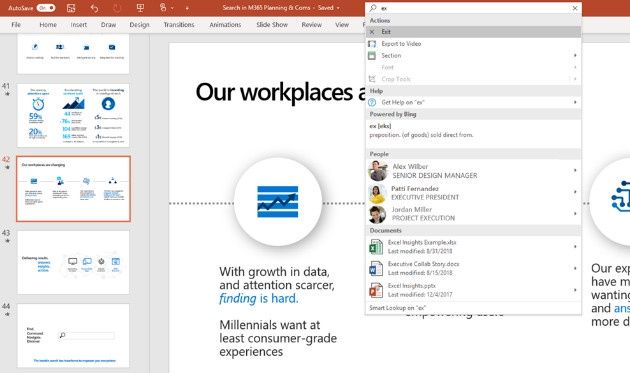The width and height of the screenshot is (630, 373).
Task: Click the search magnifier icon
Action: pos(373,8)
